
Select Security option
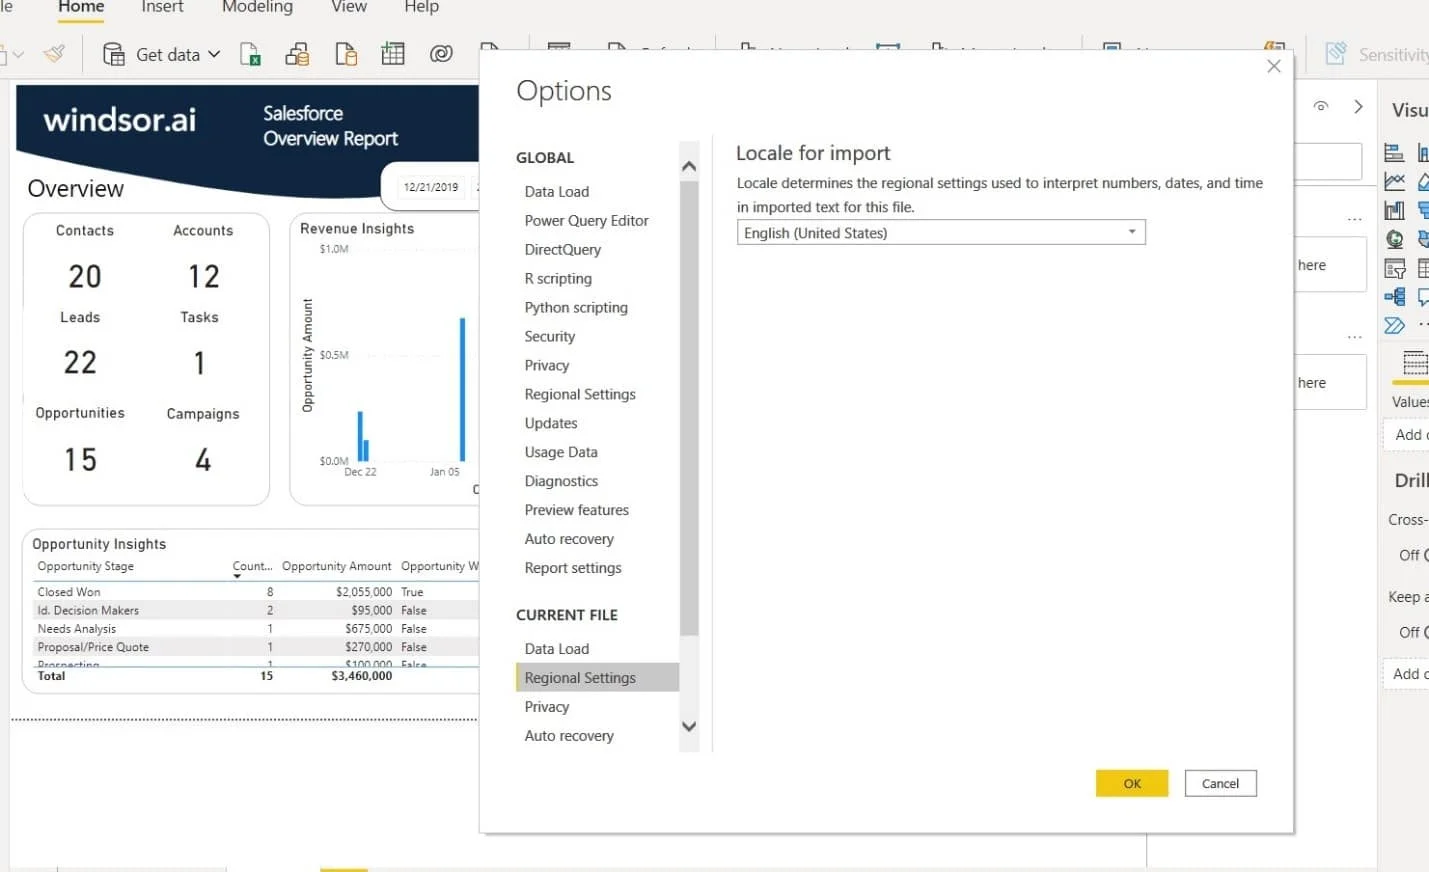click(550, 336)
